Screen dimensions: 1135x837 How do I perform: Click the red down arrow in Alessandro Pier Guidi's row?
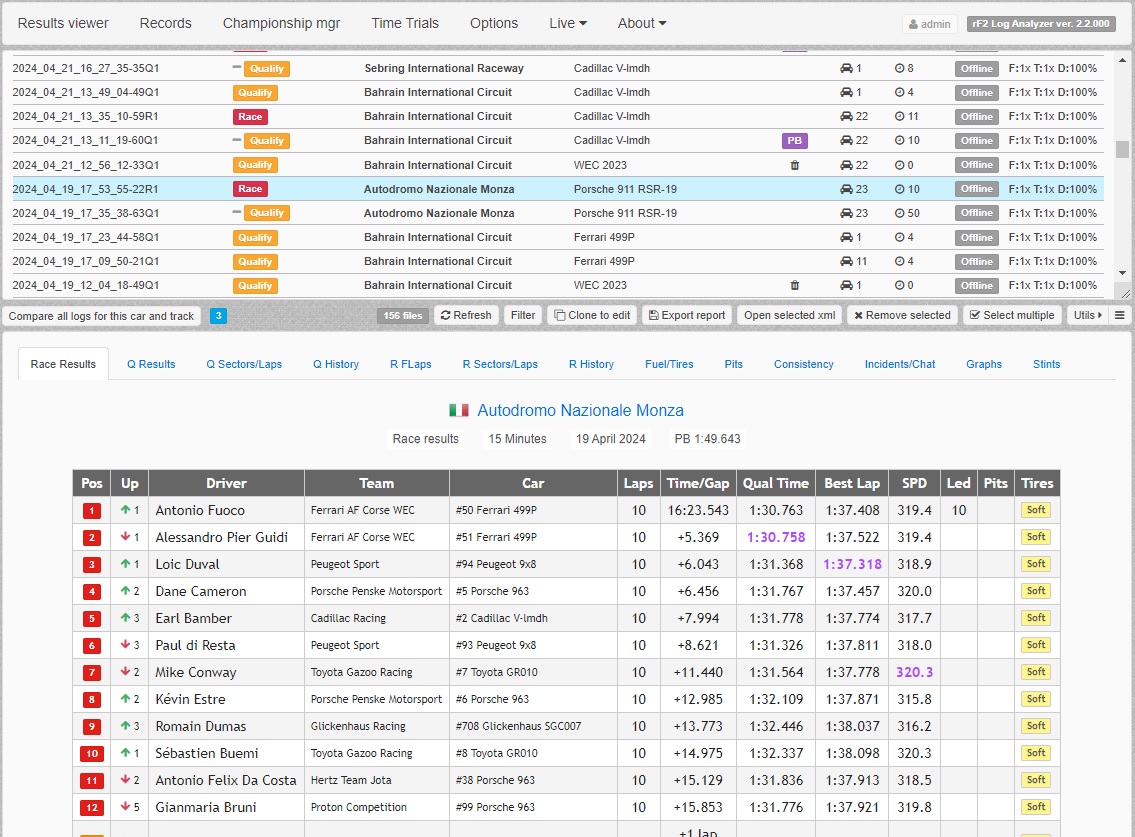coord(125,537)
